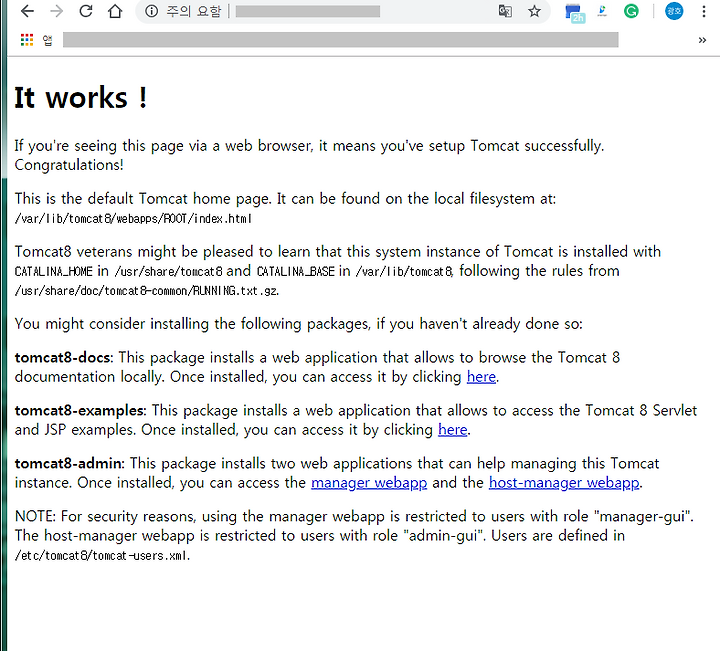720x651 pixels.
Task: Reload the Tomcat page
Action: [x=86, y=11]
